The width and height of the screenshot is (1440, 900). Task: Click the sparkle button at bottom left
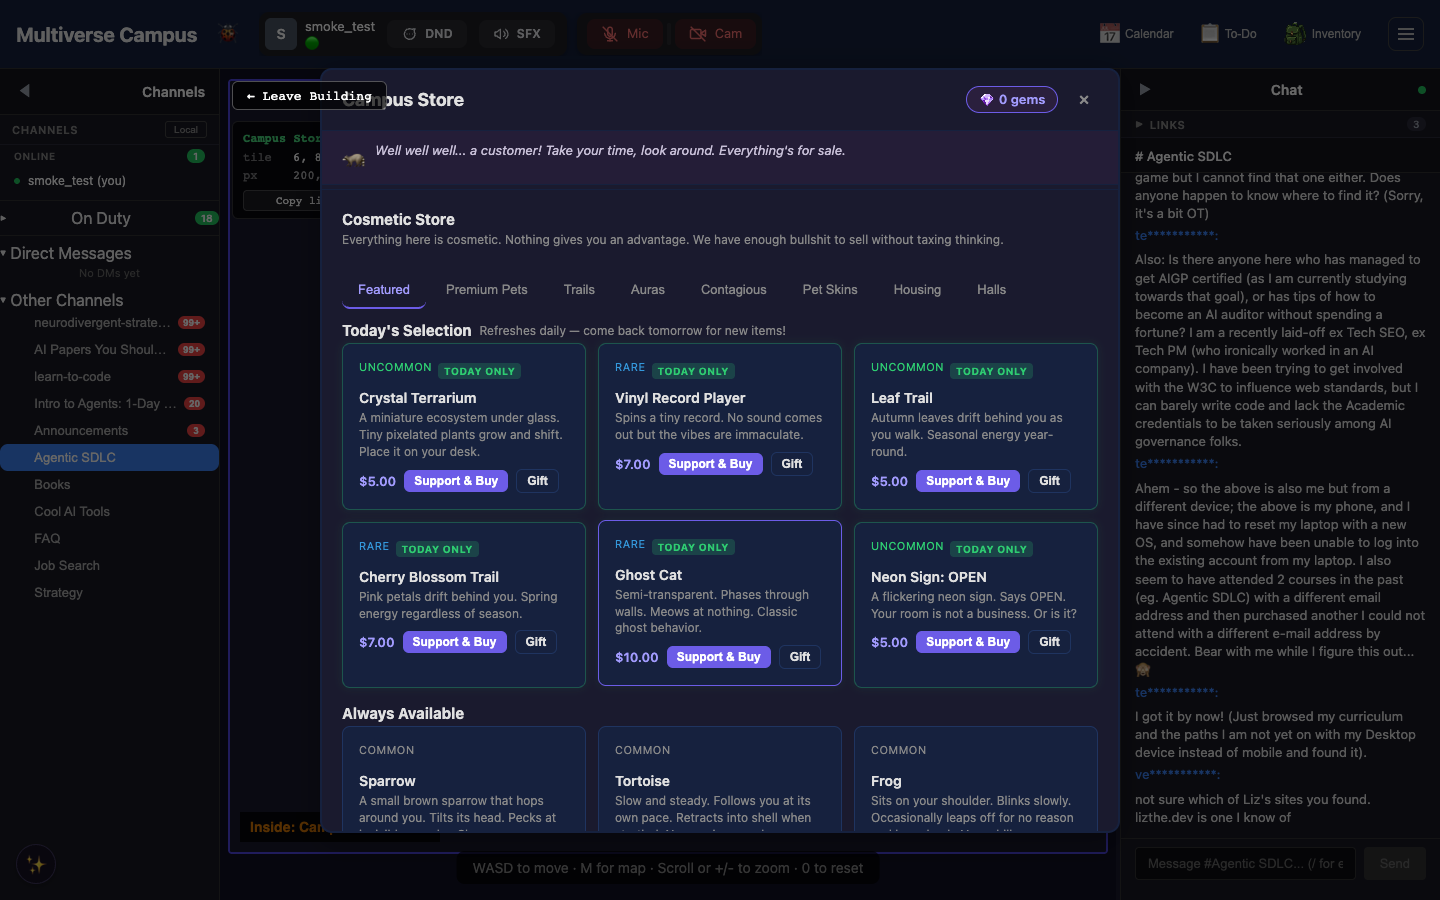tap(36, 865)
